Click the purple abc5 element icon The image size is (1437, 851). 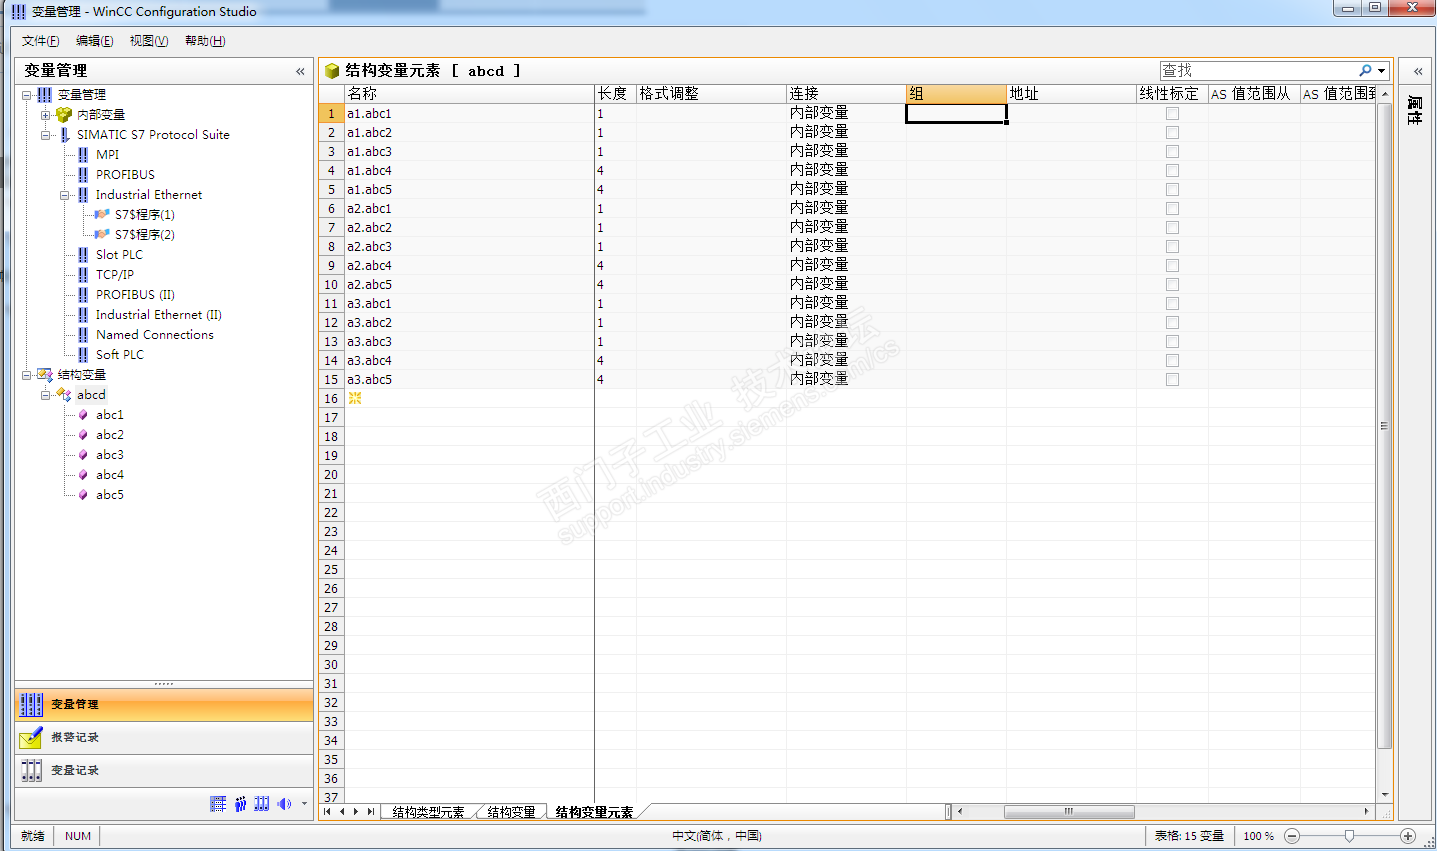83,495
